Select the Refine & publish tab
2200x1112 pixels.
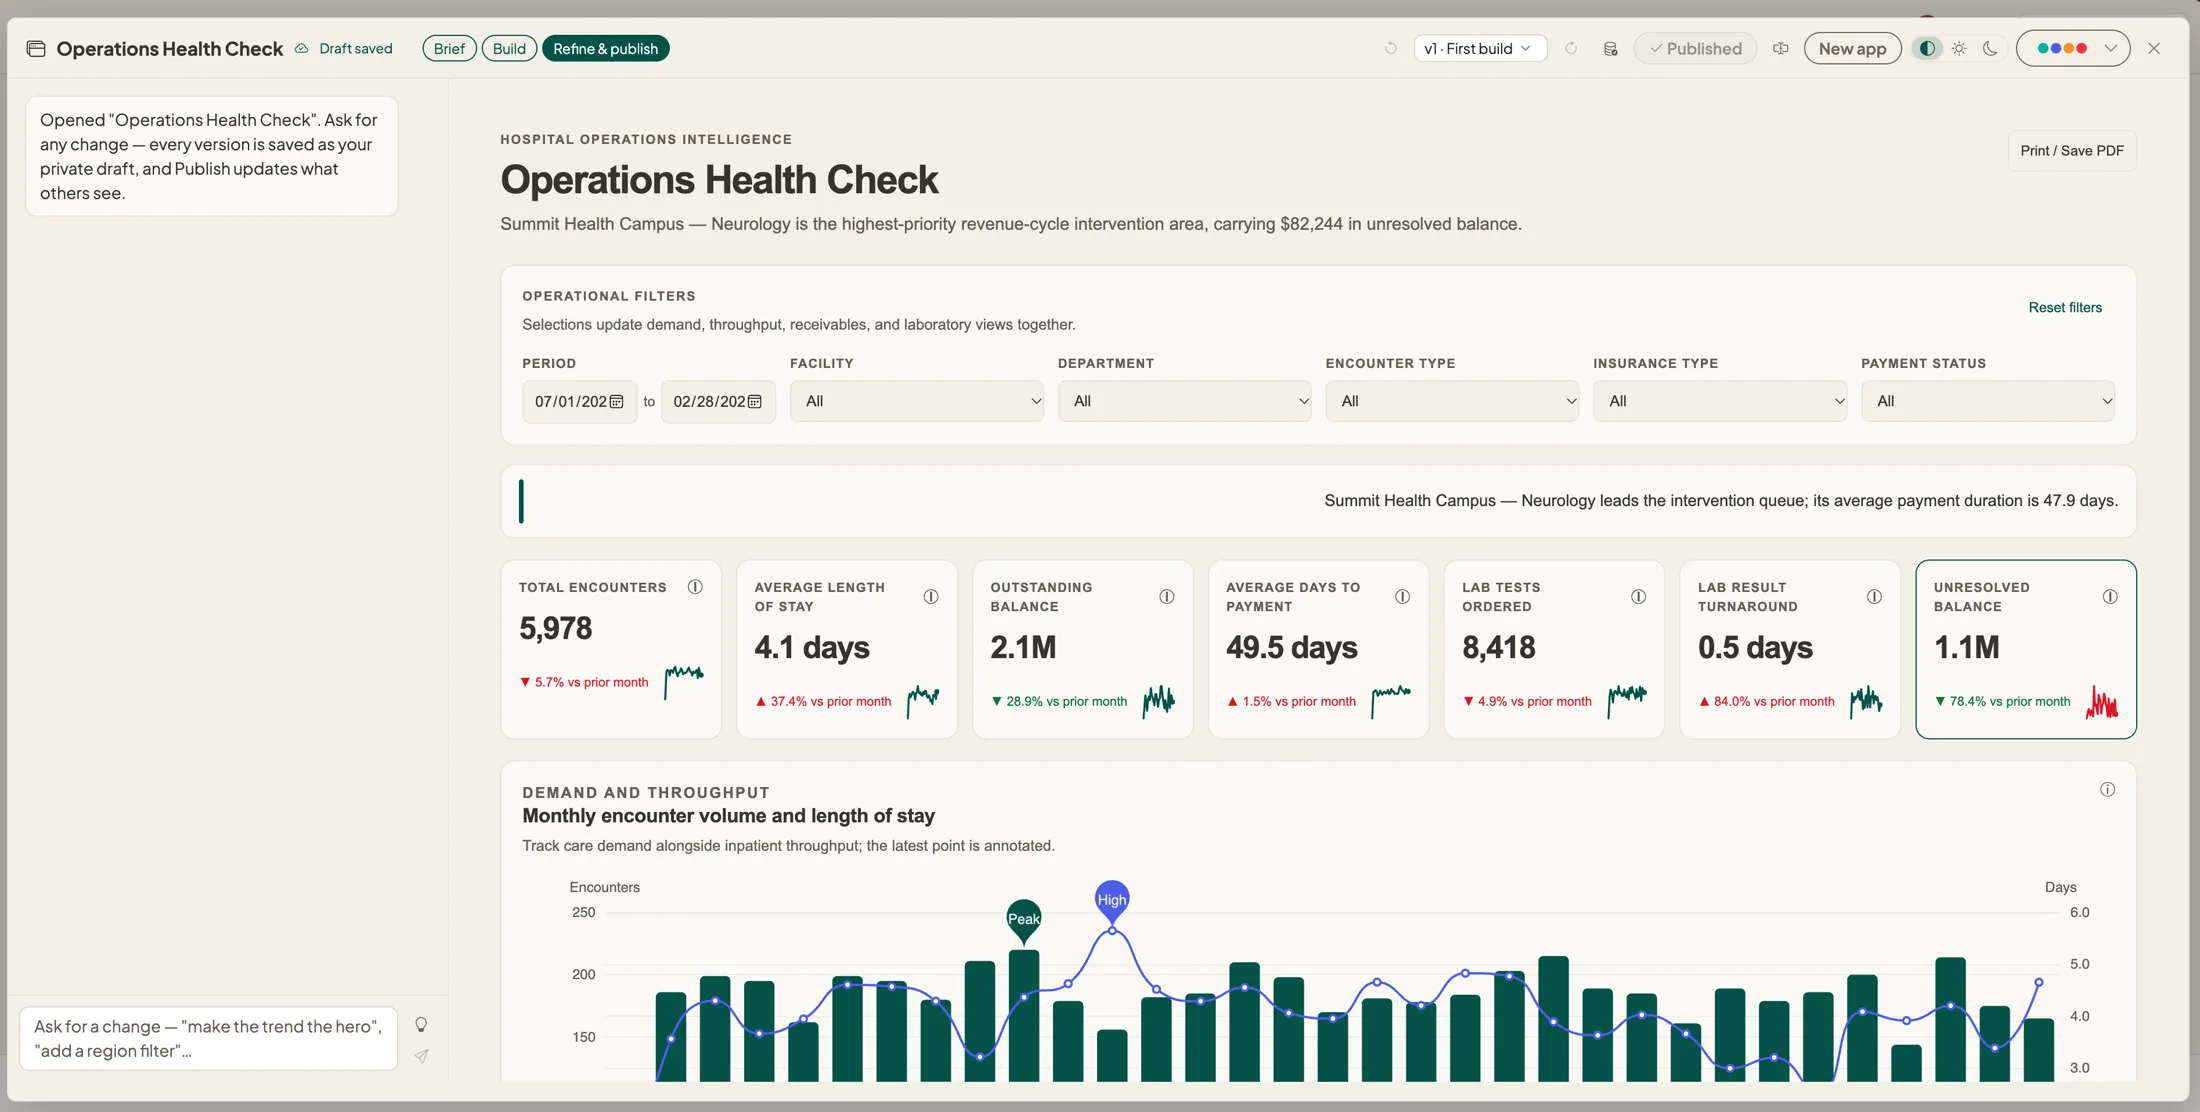click(x=605, y=48)
